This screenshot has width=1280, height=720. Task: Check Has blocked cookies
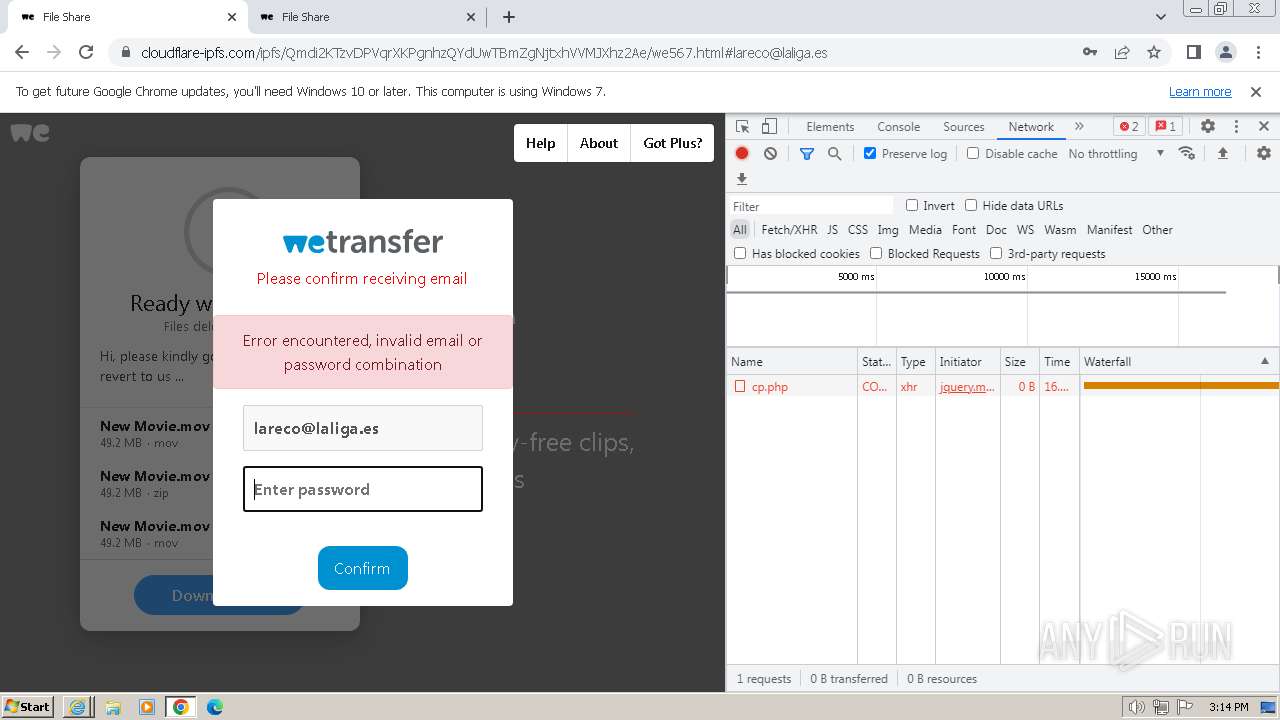tap(740, 254)
